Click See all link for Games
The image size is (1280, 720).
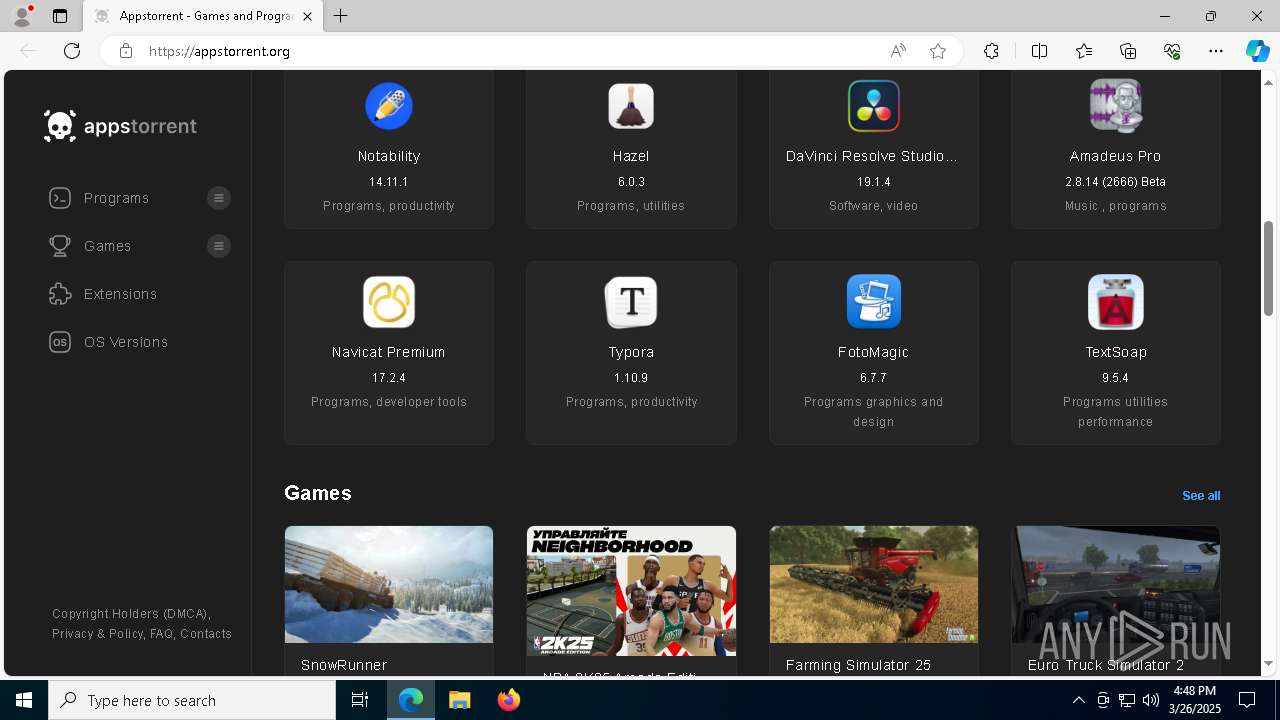[x=1201, y=496]
